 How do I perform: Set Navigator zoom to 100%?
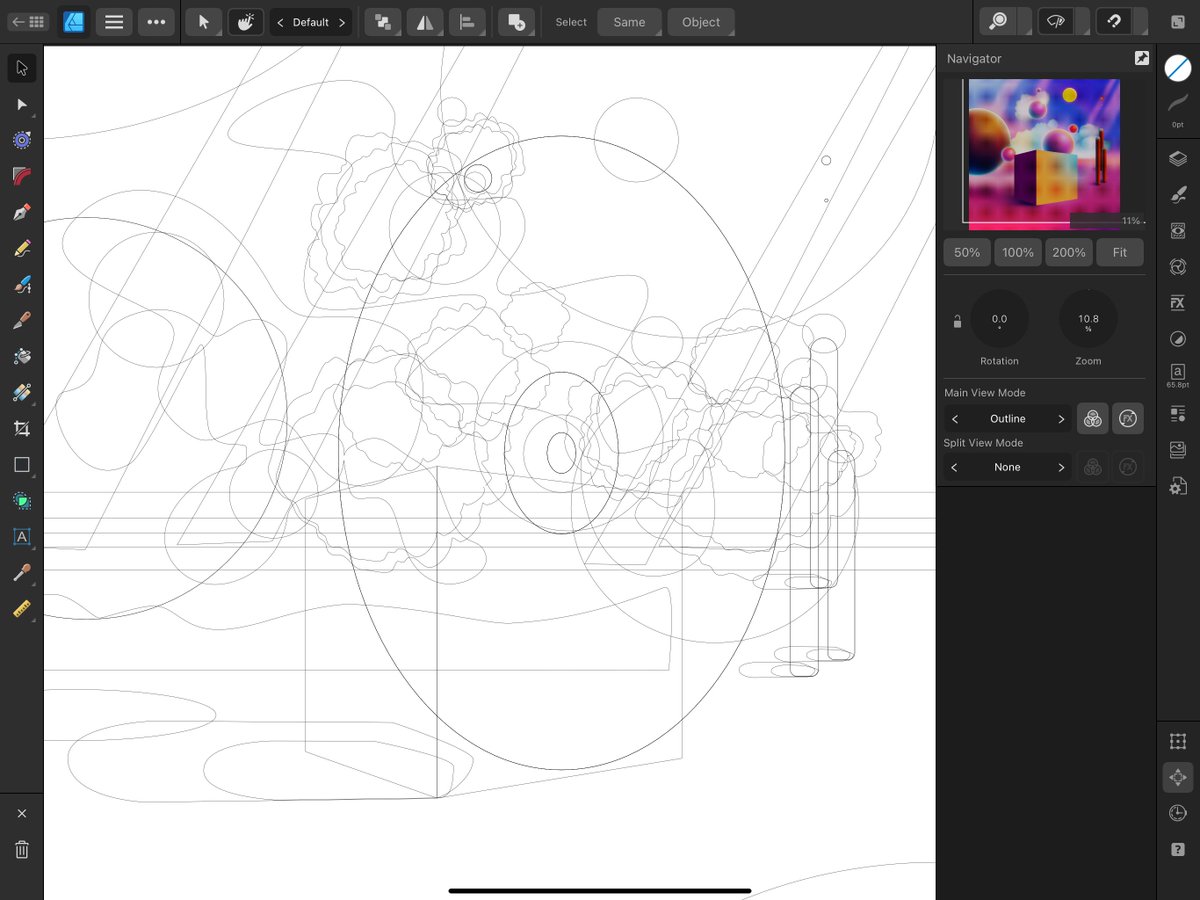(1017, 252)
